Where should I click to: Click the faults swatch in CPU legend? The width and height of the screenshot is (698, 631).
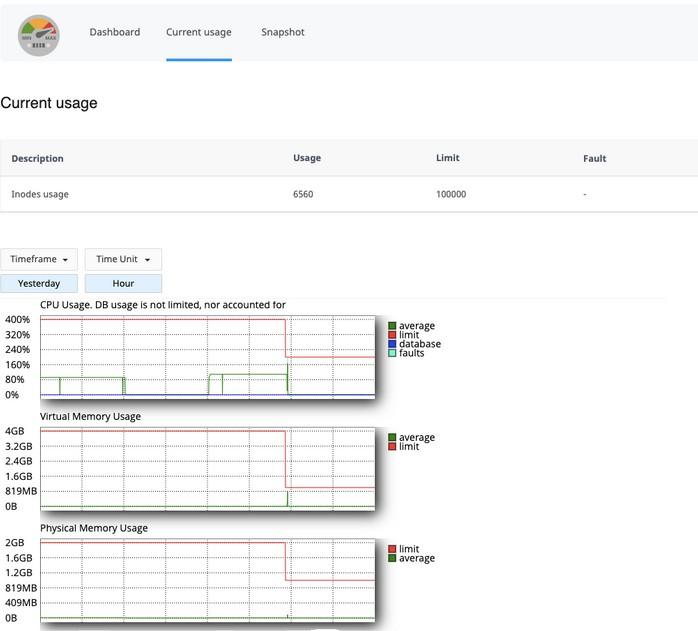point(392,353)
